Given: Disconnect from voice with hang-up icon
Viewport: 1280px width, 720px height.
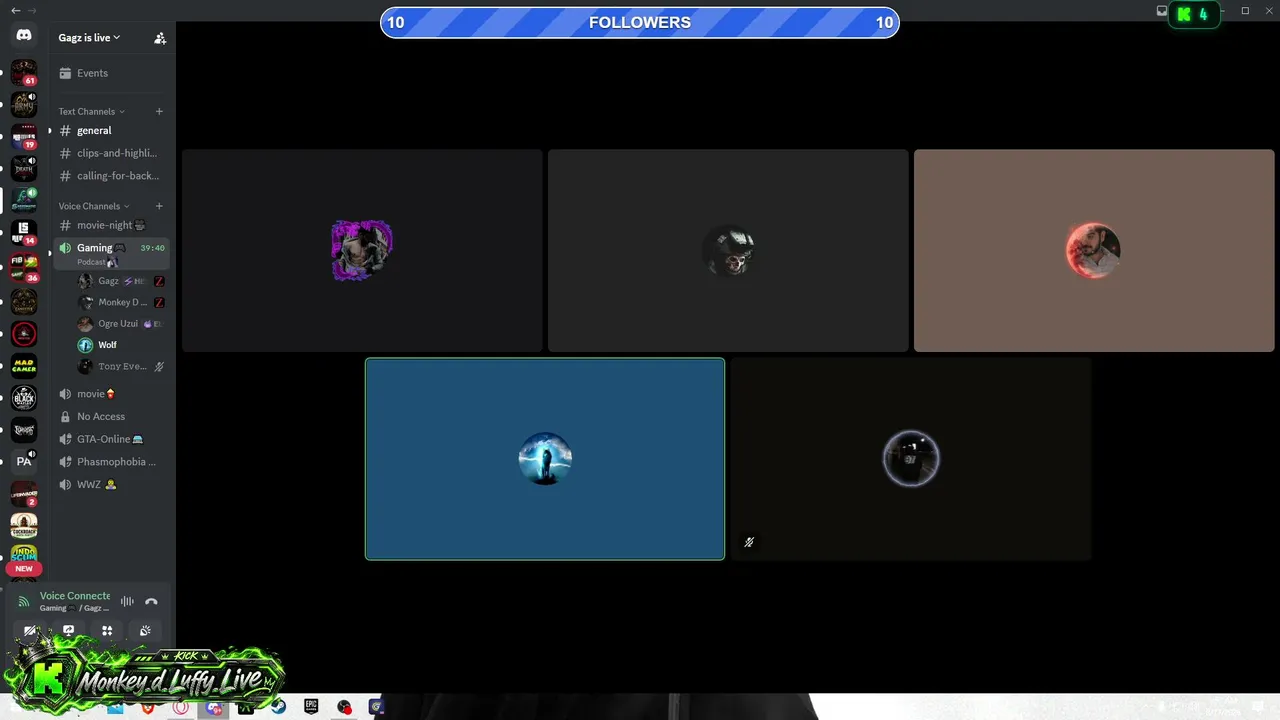Looking at the screenshot, I should (x=151, y=601).
